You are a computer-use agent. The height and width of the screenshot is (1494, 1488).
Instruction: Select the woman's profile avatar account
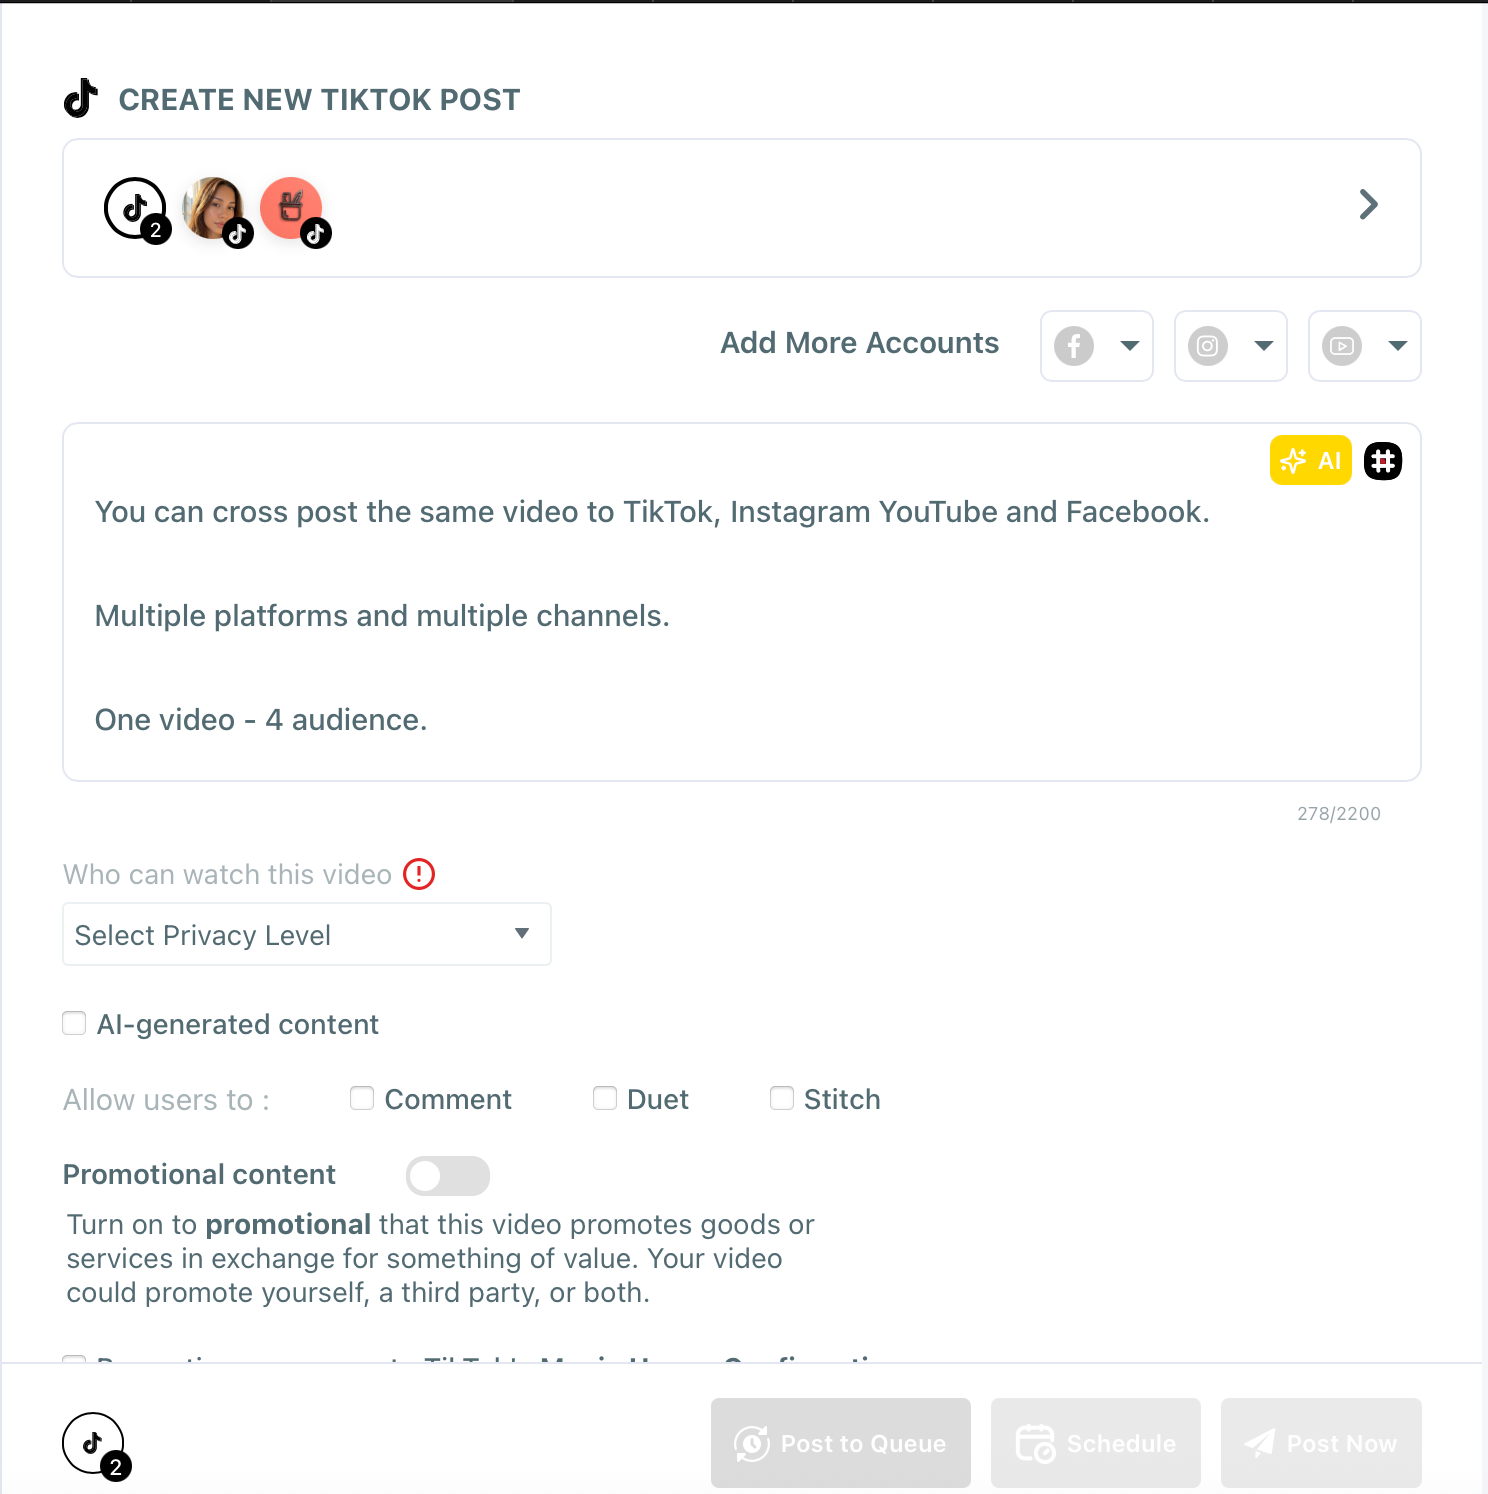[214, 209]
